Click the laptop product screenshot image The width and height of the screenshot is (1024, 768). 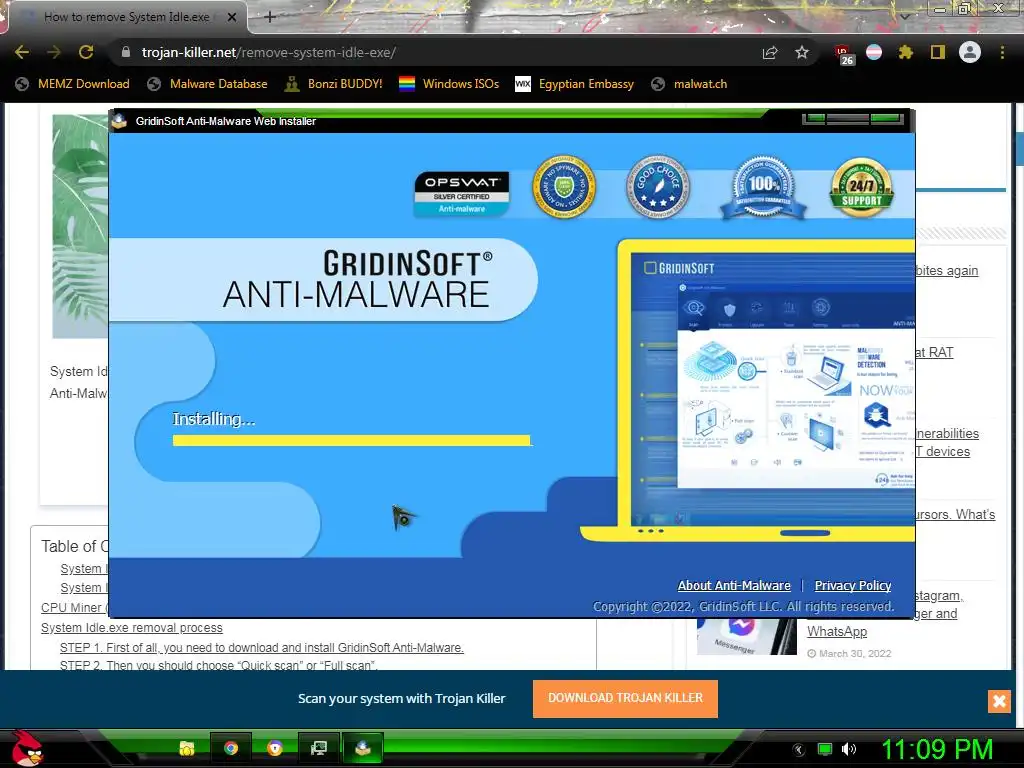pyautogui.click(x=748, y=391)
